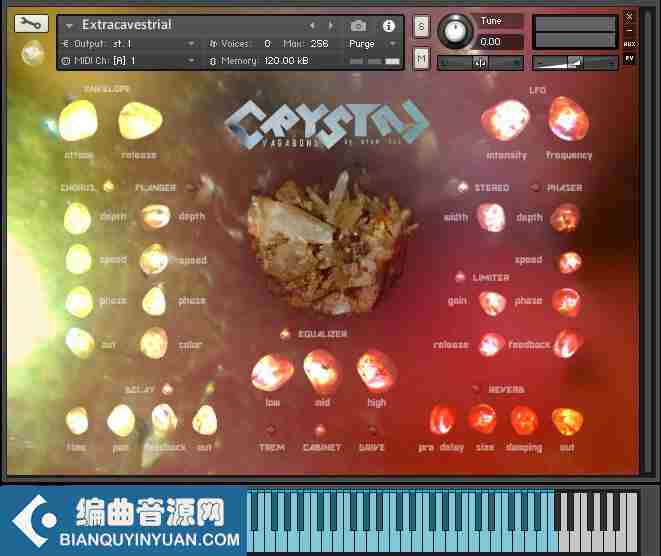Click the Delay time crystal knob
Viewport: 661px width, 556px height.
[77, 421]
